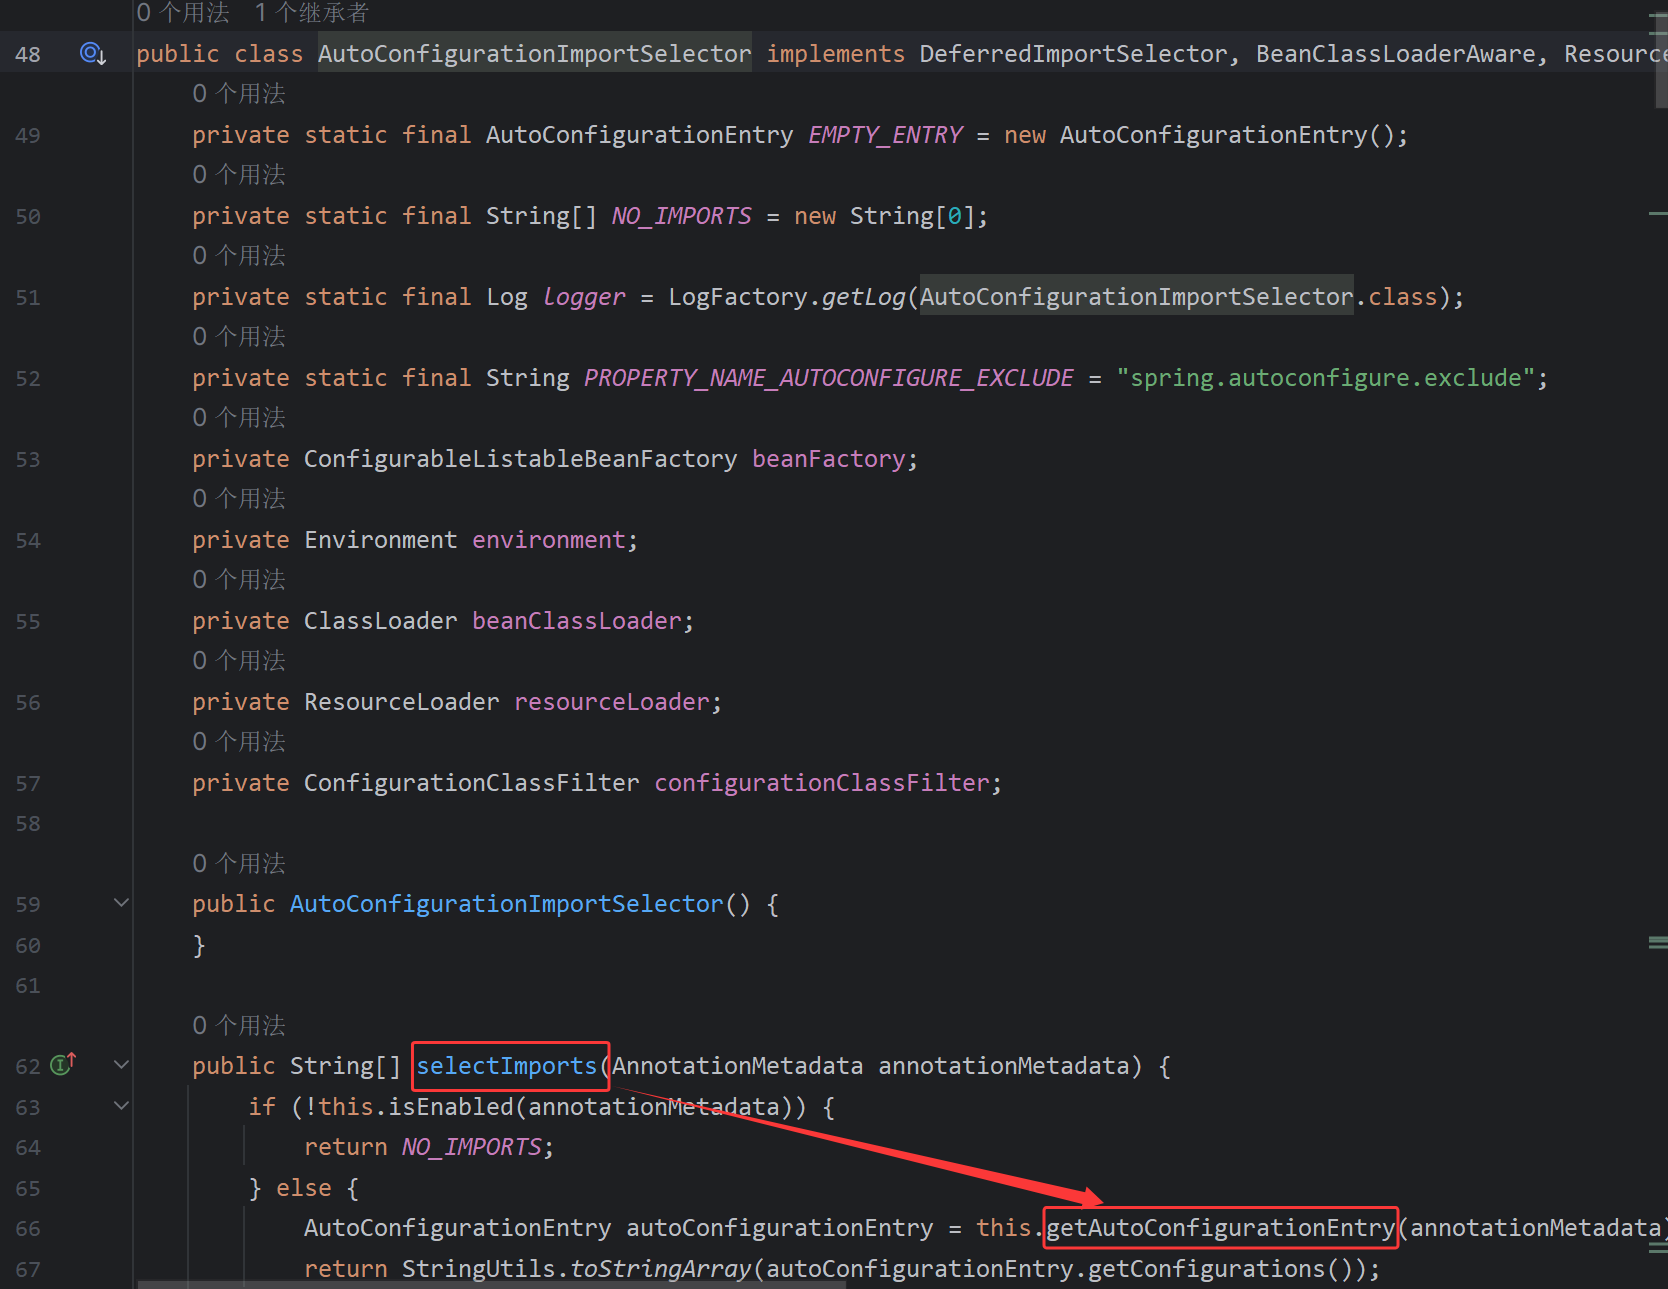
Task: Click the usage hint above selectImports method
Action: [x=238, y=1024]
